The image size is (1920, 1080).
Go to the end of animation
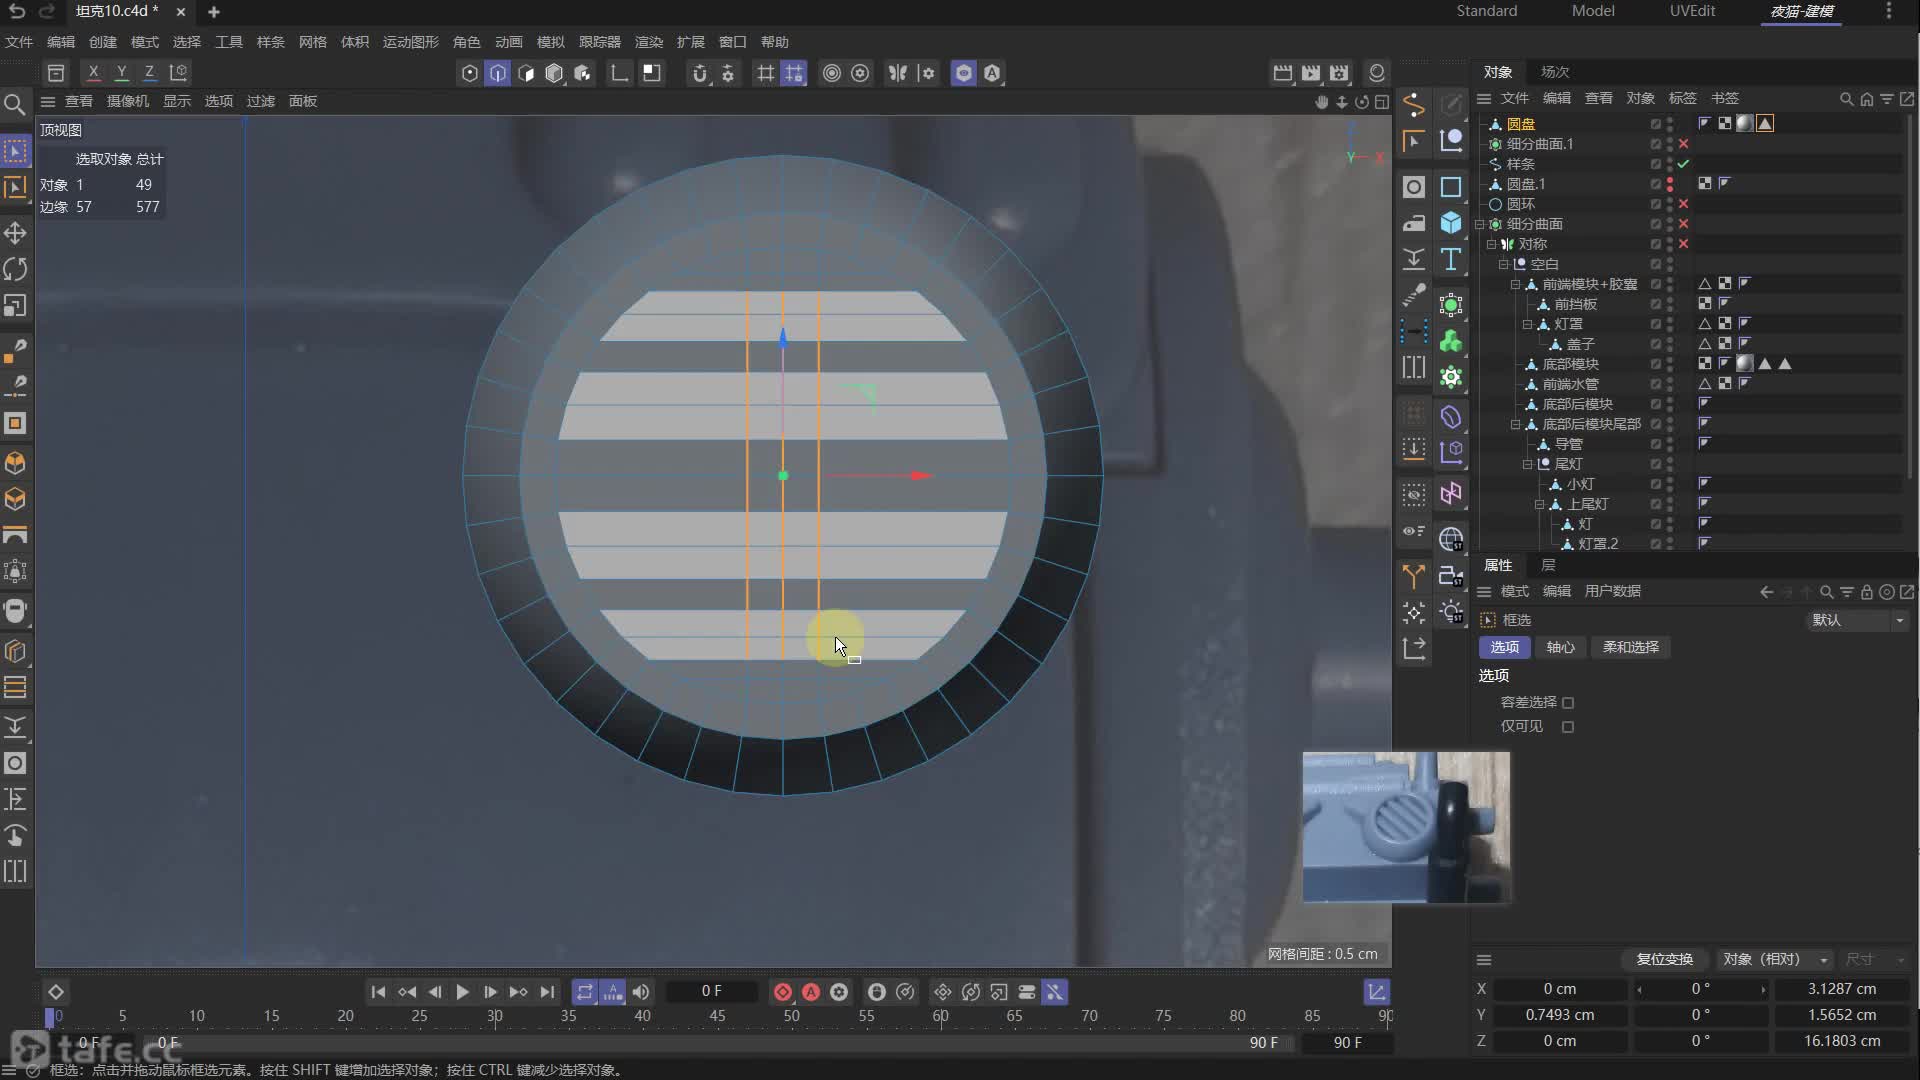(x=547, y=992)
